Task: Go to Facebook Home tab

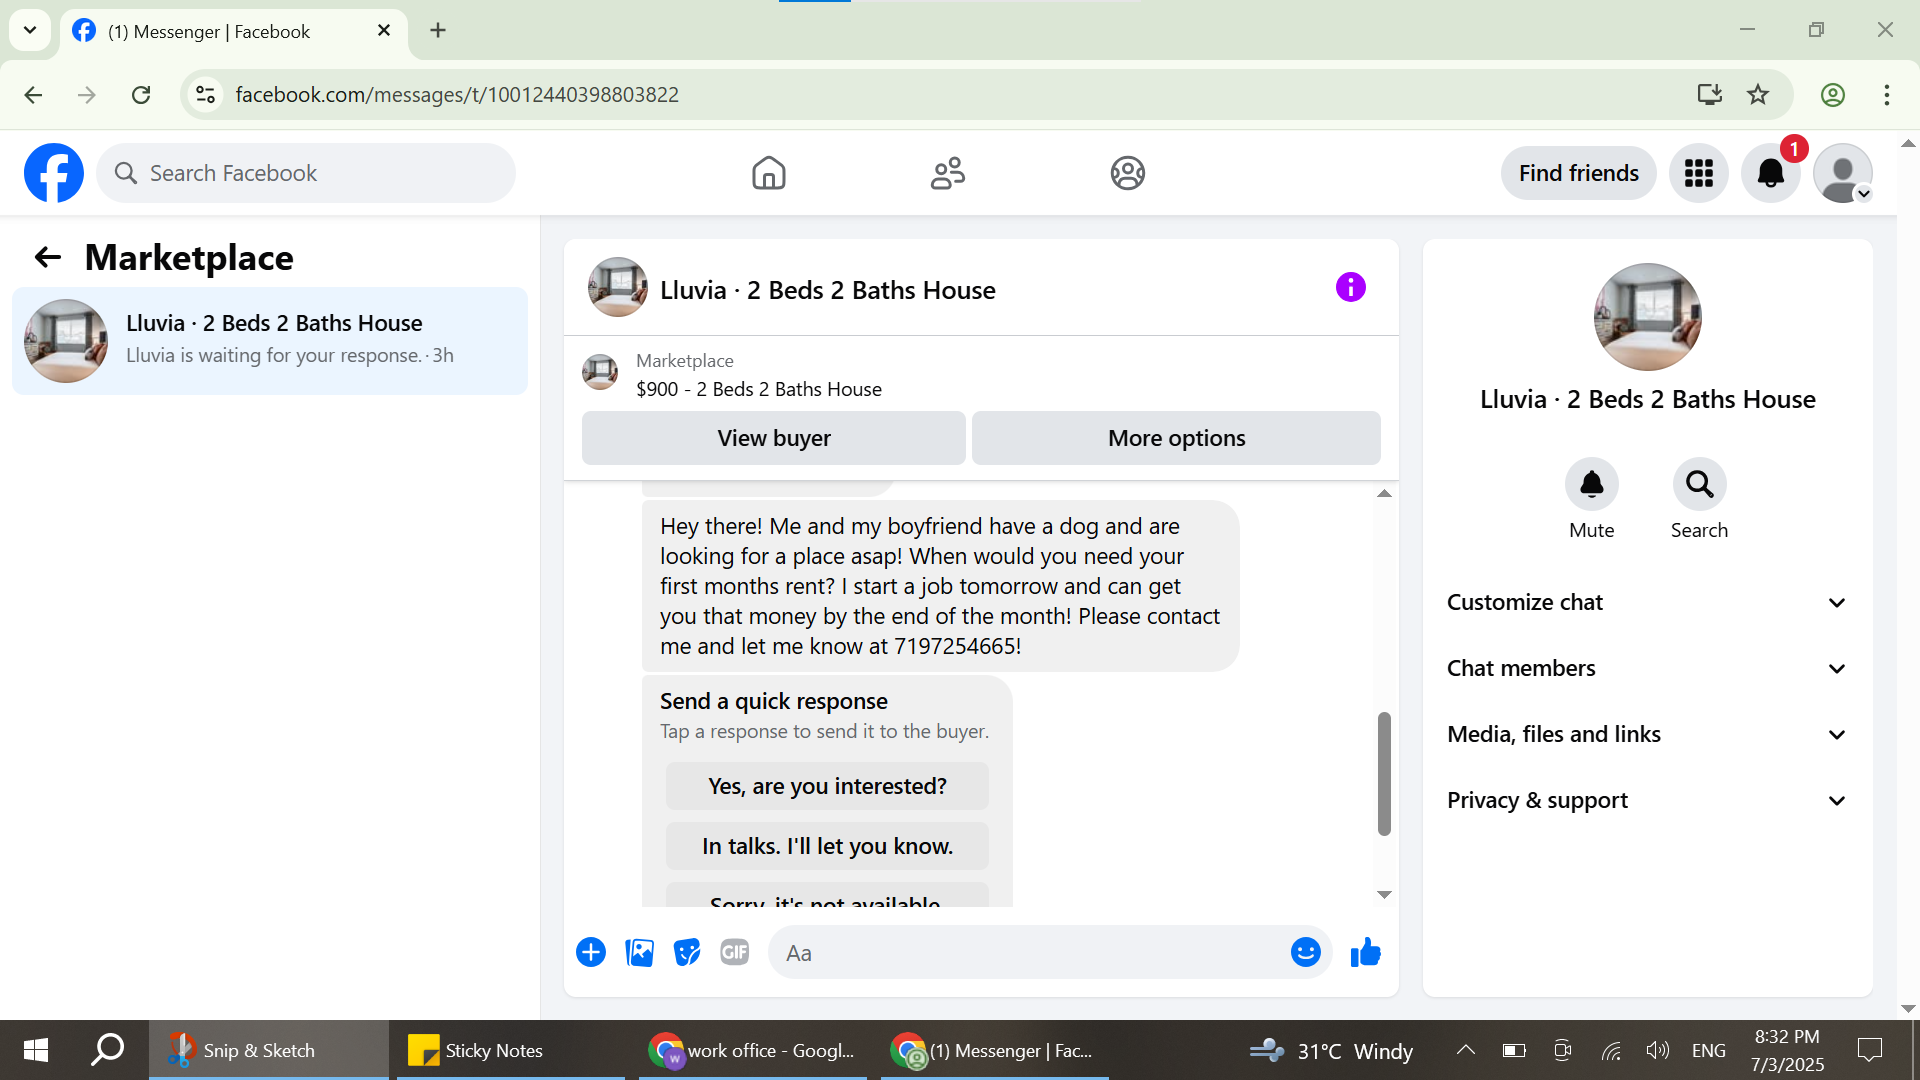Action: pyautogui.click(x=768, y=173)
